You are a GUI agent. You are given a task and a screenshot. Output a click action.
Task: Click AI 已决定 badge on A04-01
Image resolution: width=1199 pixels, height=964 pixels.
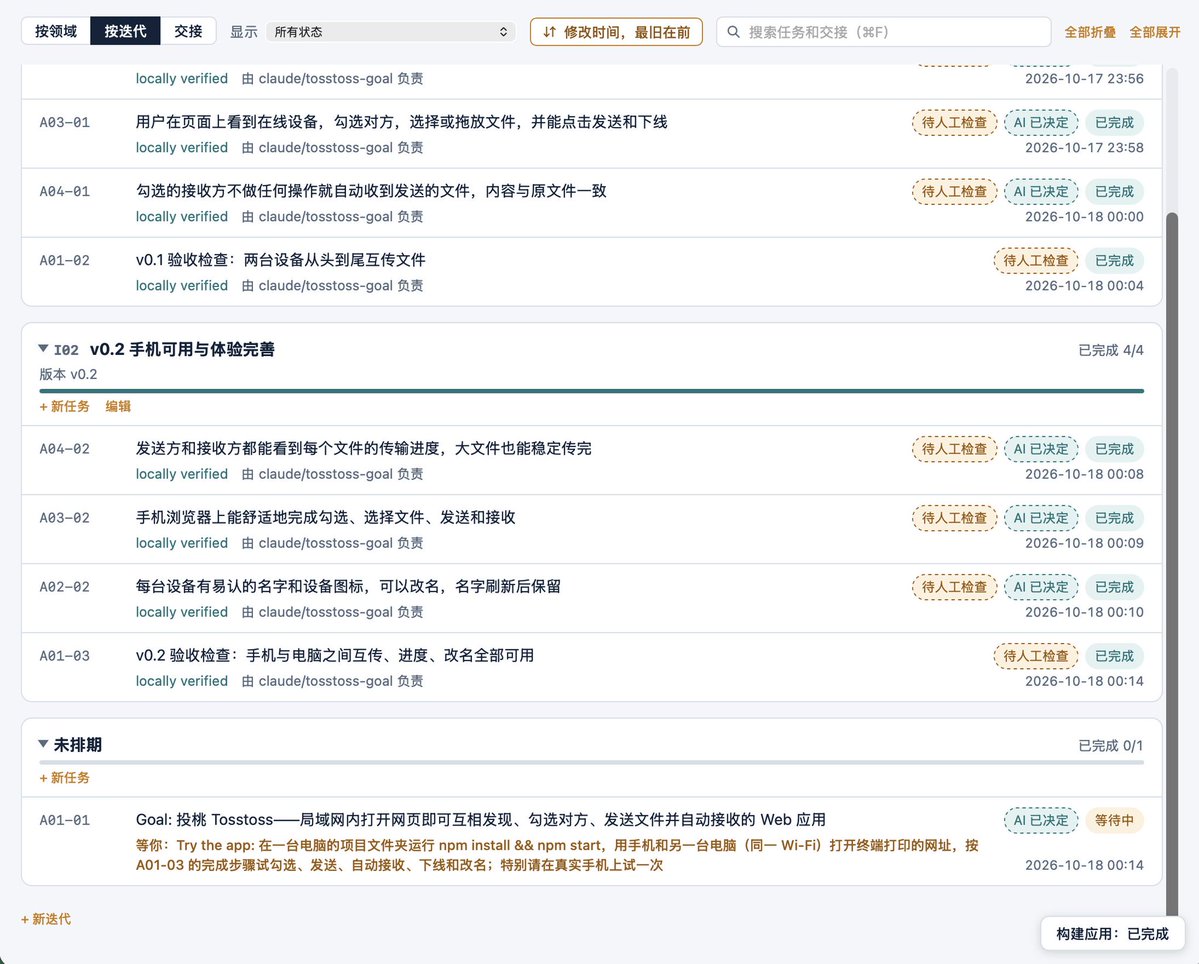point(1041,191)
